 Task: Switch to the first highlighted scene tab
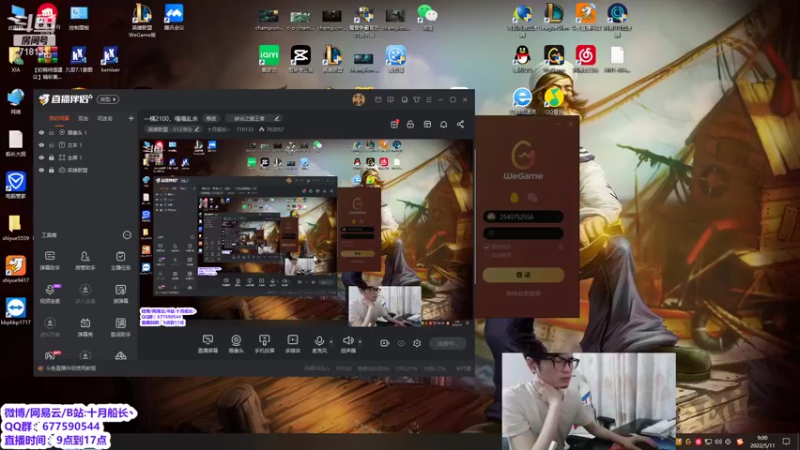(59, 118)
